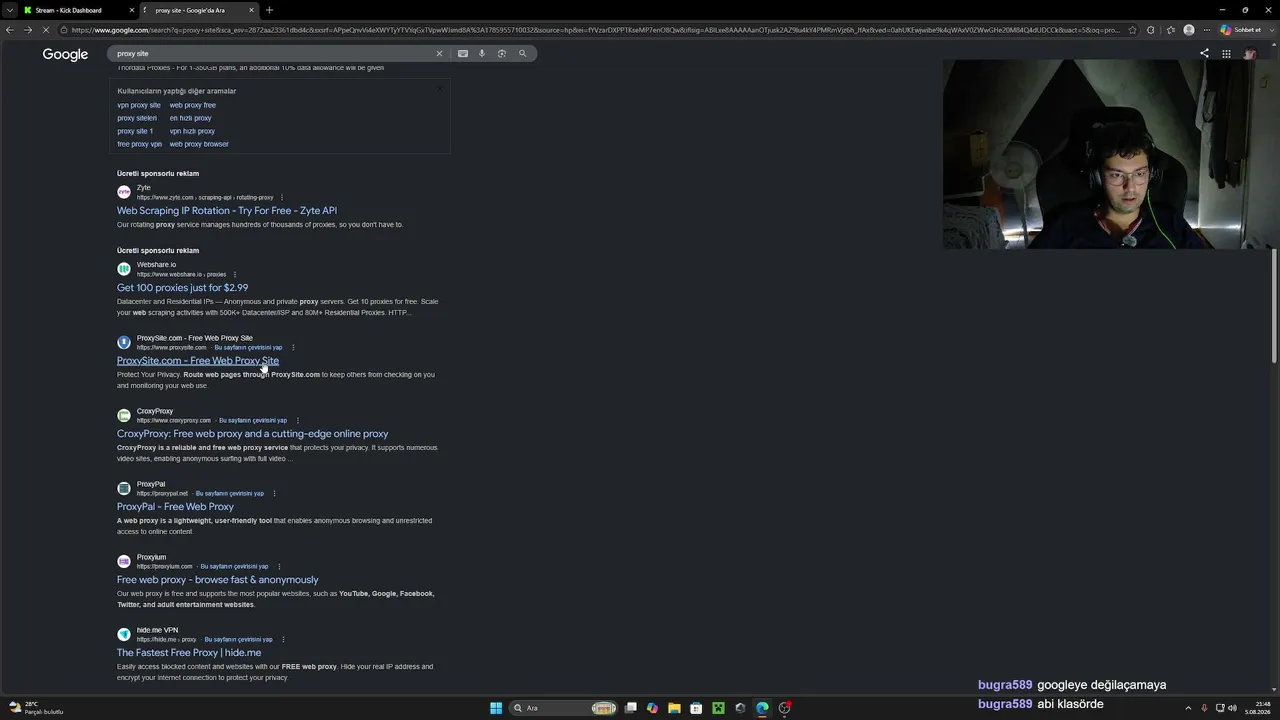Translate the CroxyProxy result page
Screen dimensions: 1280x720
253,420
